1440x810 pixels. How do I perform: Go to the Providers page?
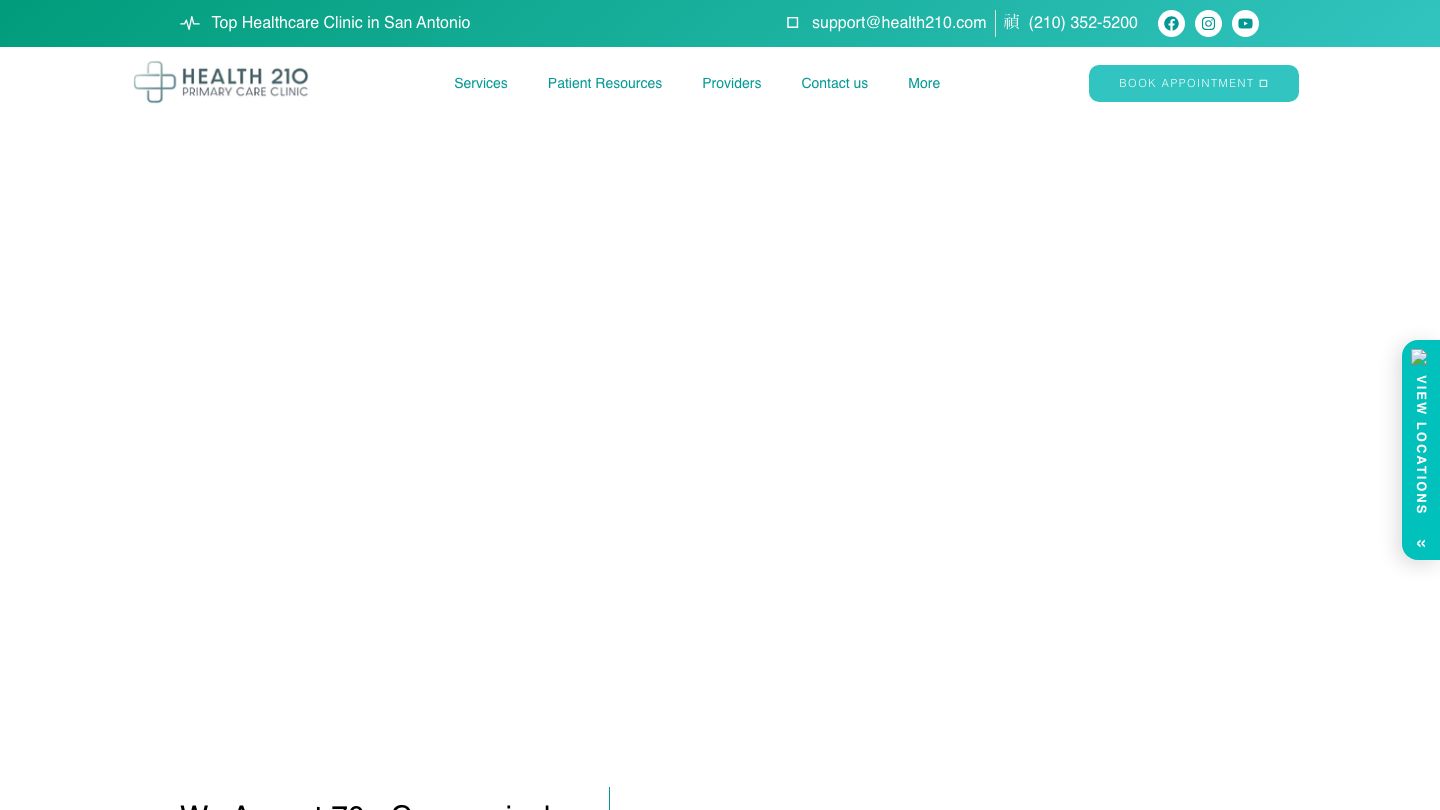pos(731,83)
